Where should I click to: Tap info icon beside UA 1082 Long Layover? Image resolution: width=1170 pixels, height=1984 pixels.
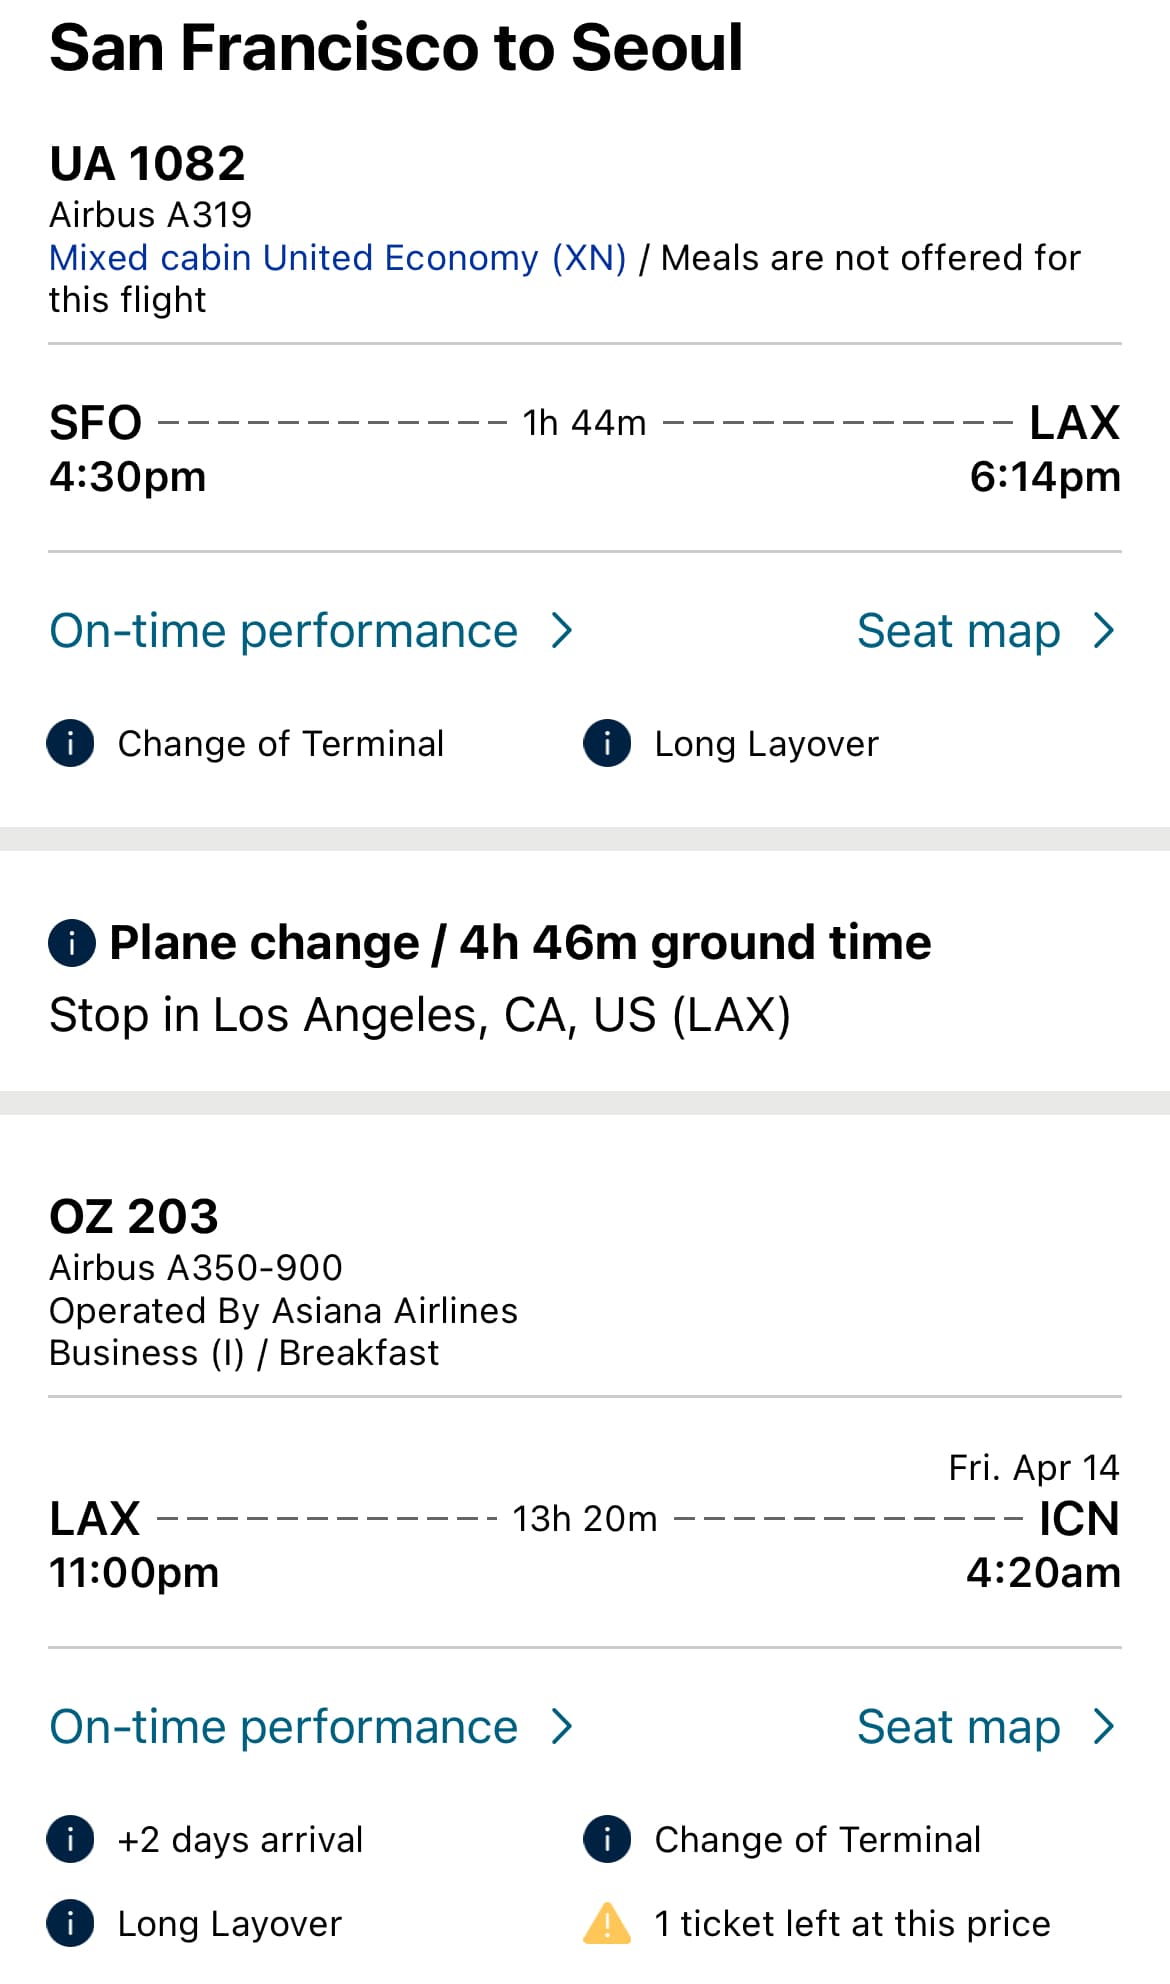pos(607,744)
